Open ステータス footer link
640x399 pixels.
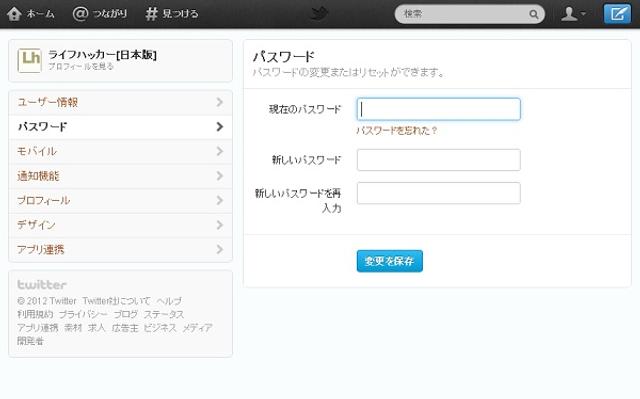pyautogui.click(x=164, y=315)
